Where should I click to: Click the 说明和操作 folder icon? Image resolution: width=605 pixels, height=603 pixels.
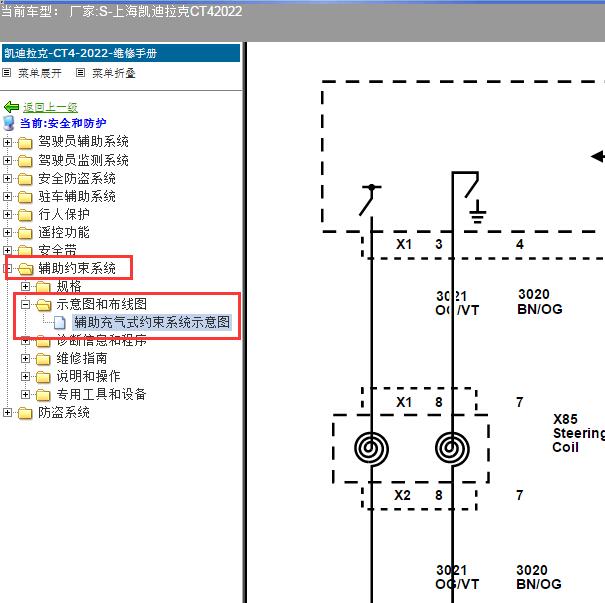pos(43,377)
